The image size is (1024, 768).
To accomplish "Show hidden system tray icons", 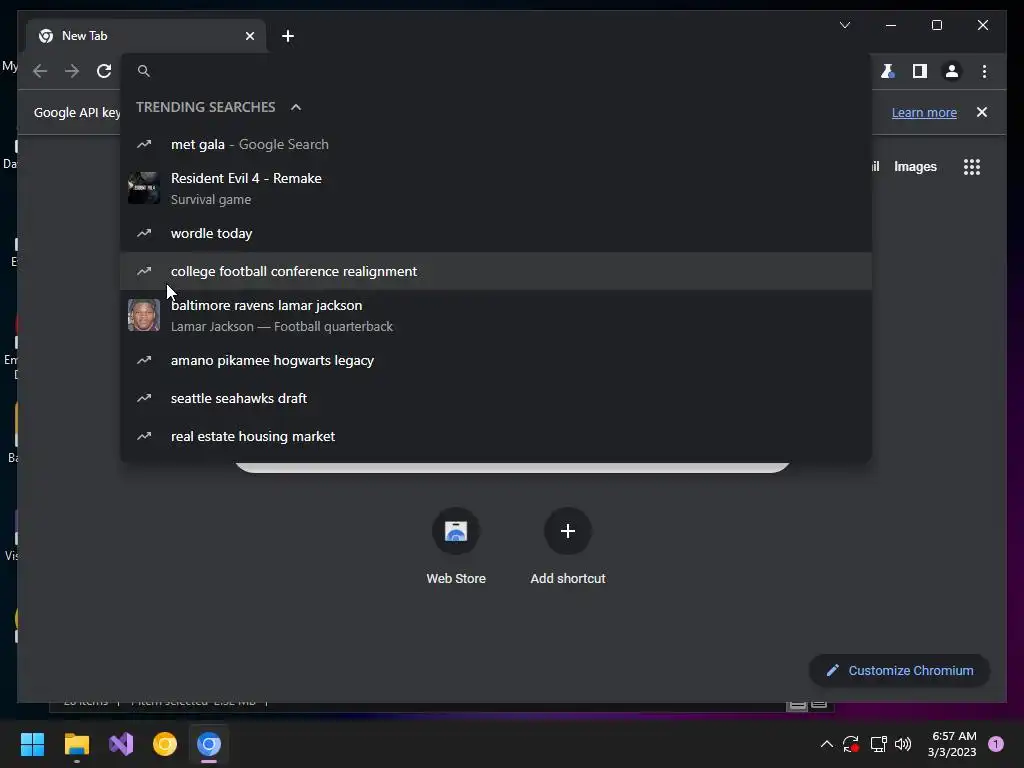I will point(826,744).
